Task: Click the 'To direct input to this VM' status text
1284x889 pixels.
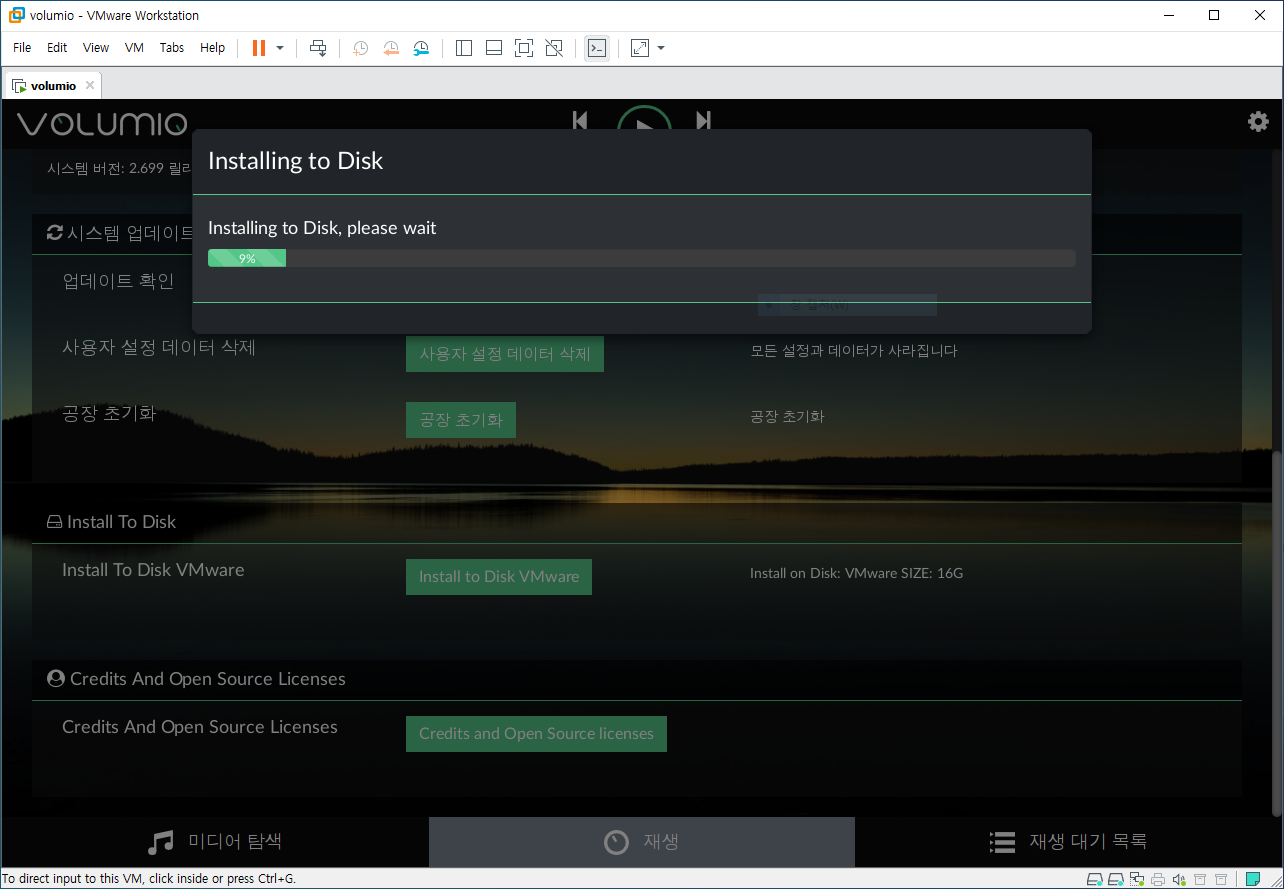Action: [x=148, y=879]
